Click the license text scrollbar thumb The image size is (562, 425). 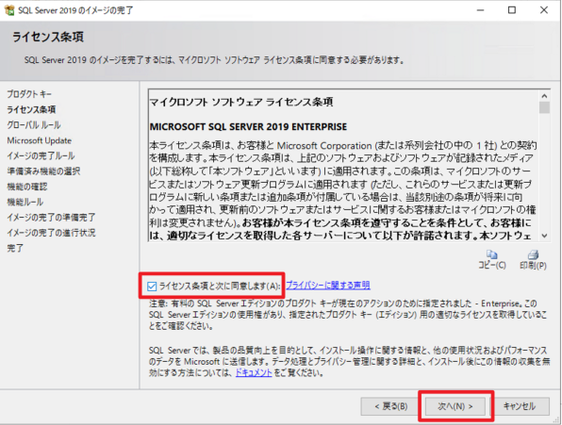coord(544,108)
